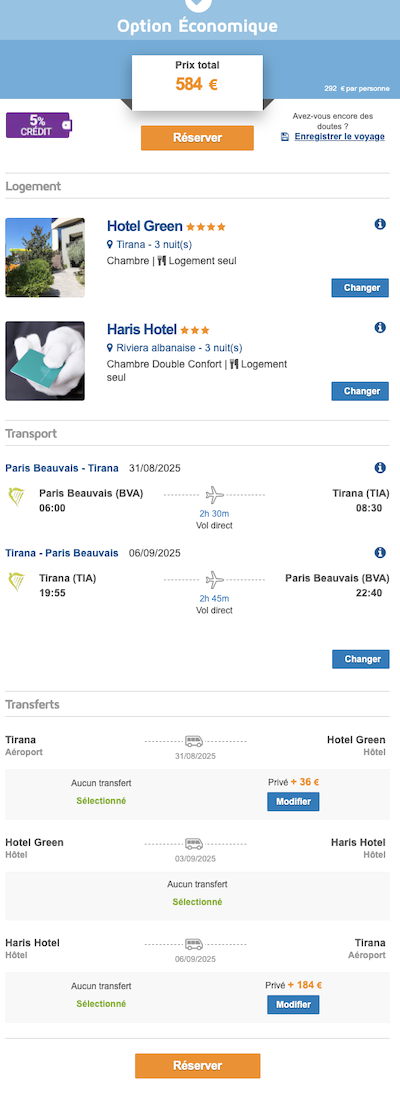
Task: Click the airplane icon on return flight
Action: (215, 580)
